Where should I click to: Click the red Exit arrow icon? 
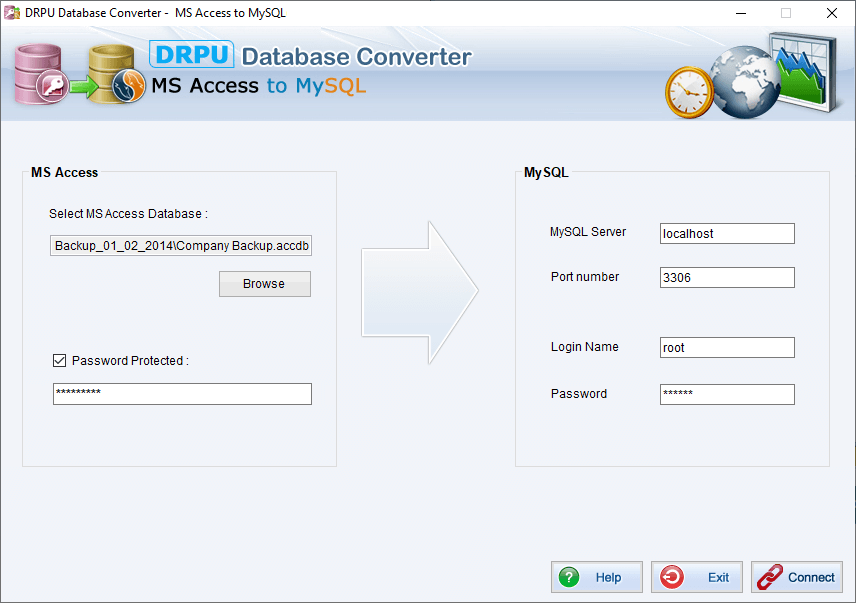pyautogui.click(x=671, y=577)
